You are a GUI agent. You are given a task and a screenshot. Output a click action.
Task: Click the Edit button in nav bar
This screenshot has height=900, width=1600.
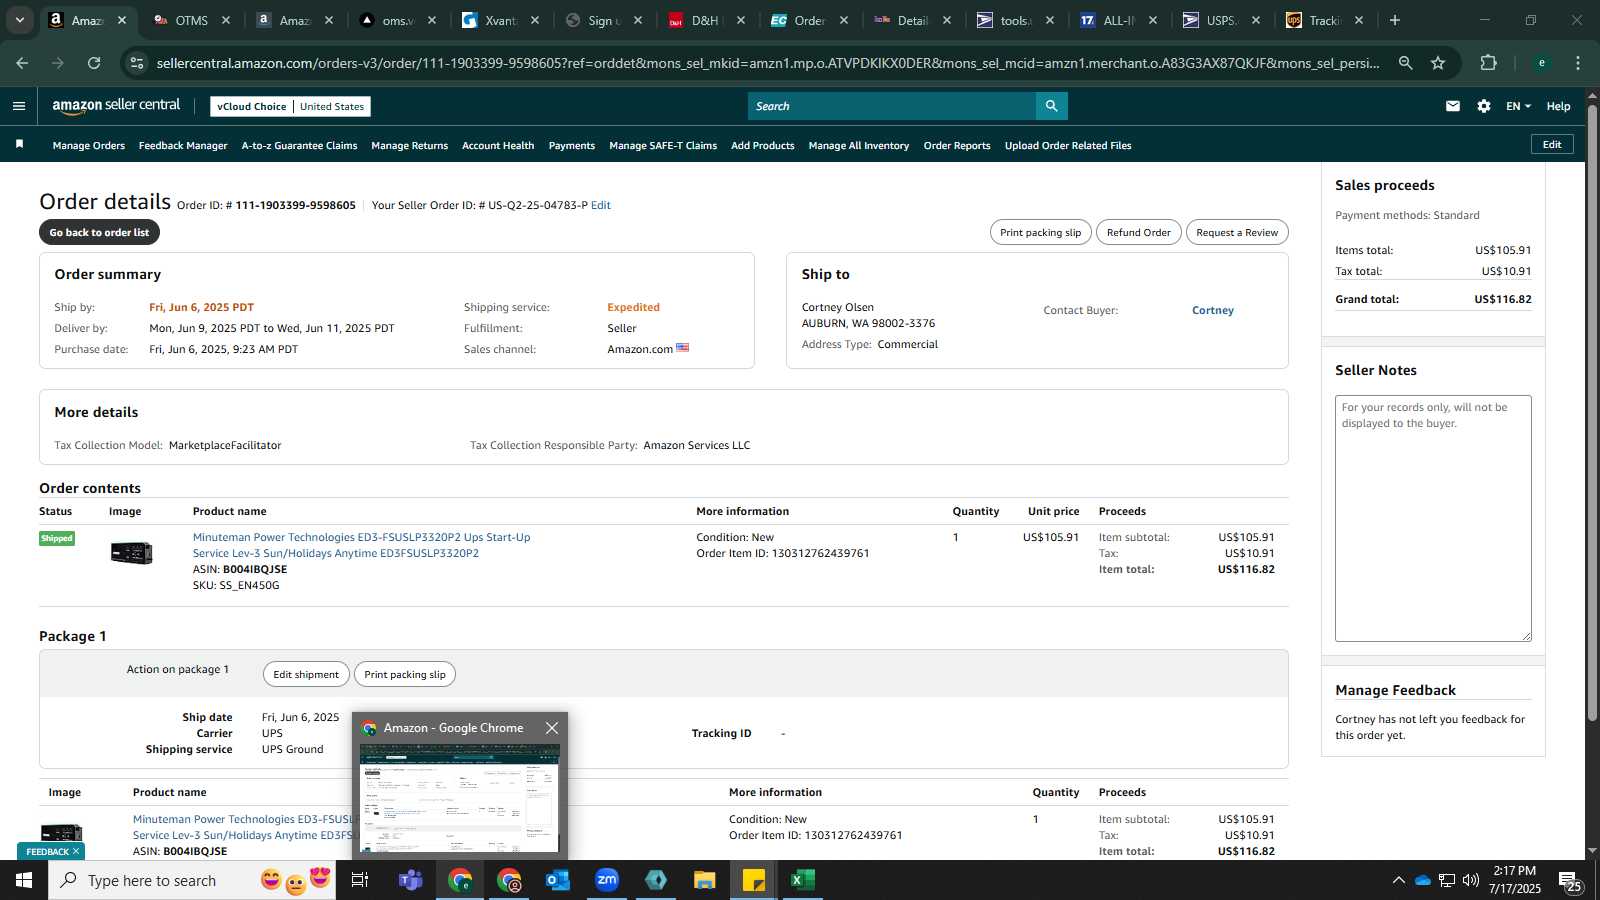click(1552, 144)
